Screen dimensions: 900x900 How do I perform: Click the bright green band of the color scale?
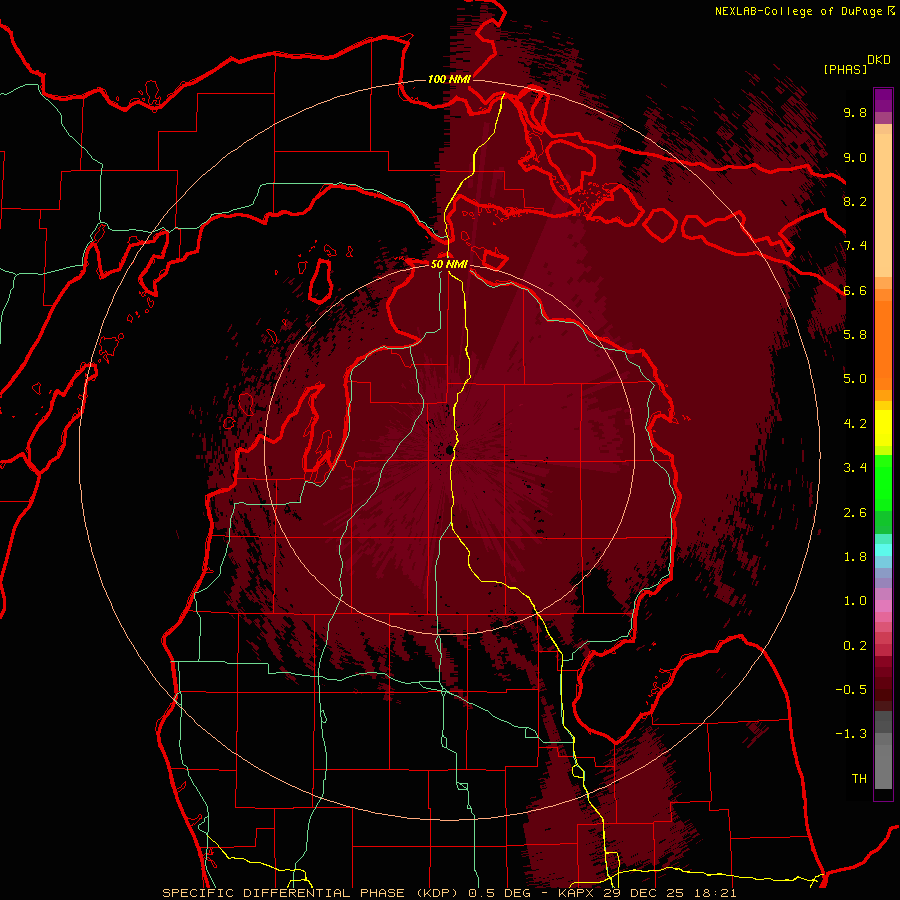883,482
